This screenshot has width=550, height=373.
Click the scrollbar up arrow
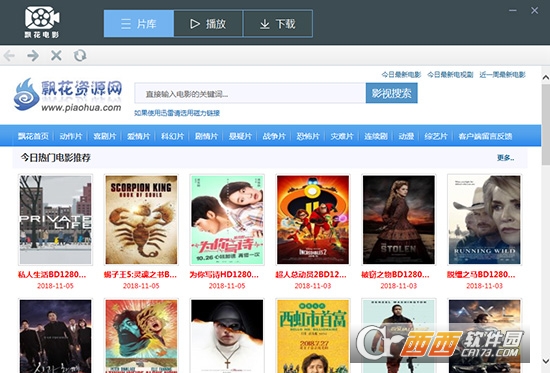coord(545,77)
